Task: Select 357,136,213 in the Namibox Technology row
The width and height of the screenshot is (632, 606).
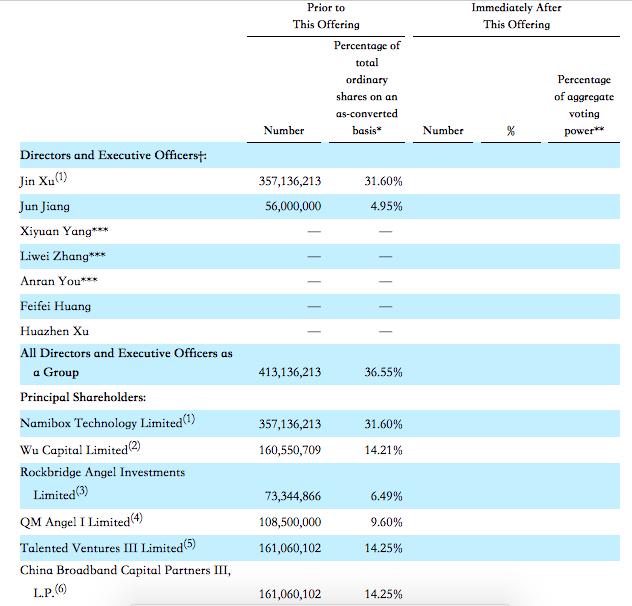Action: [290, 424]
